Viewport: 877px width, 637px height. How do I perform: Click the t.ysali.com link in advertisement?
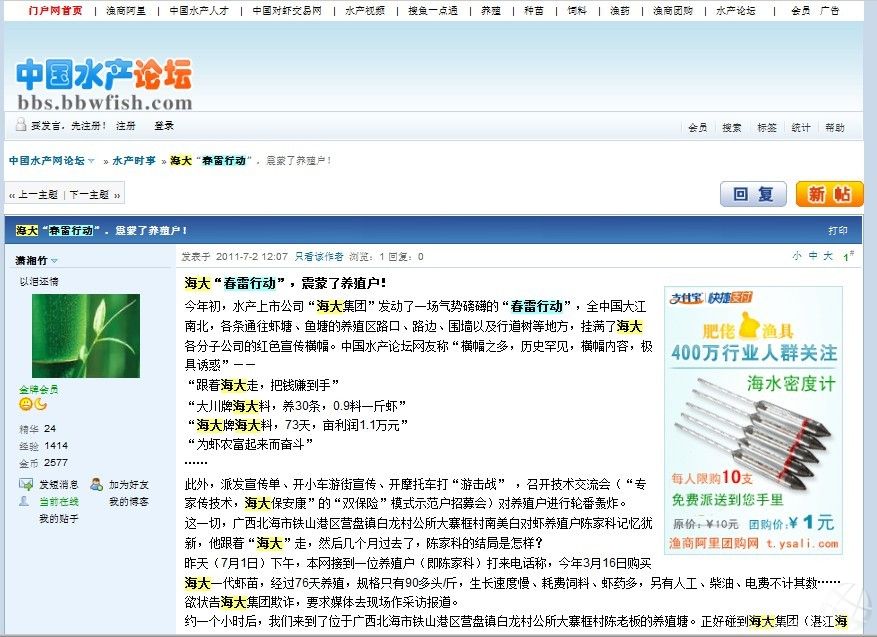[x=802, y=544]
